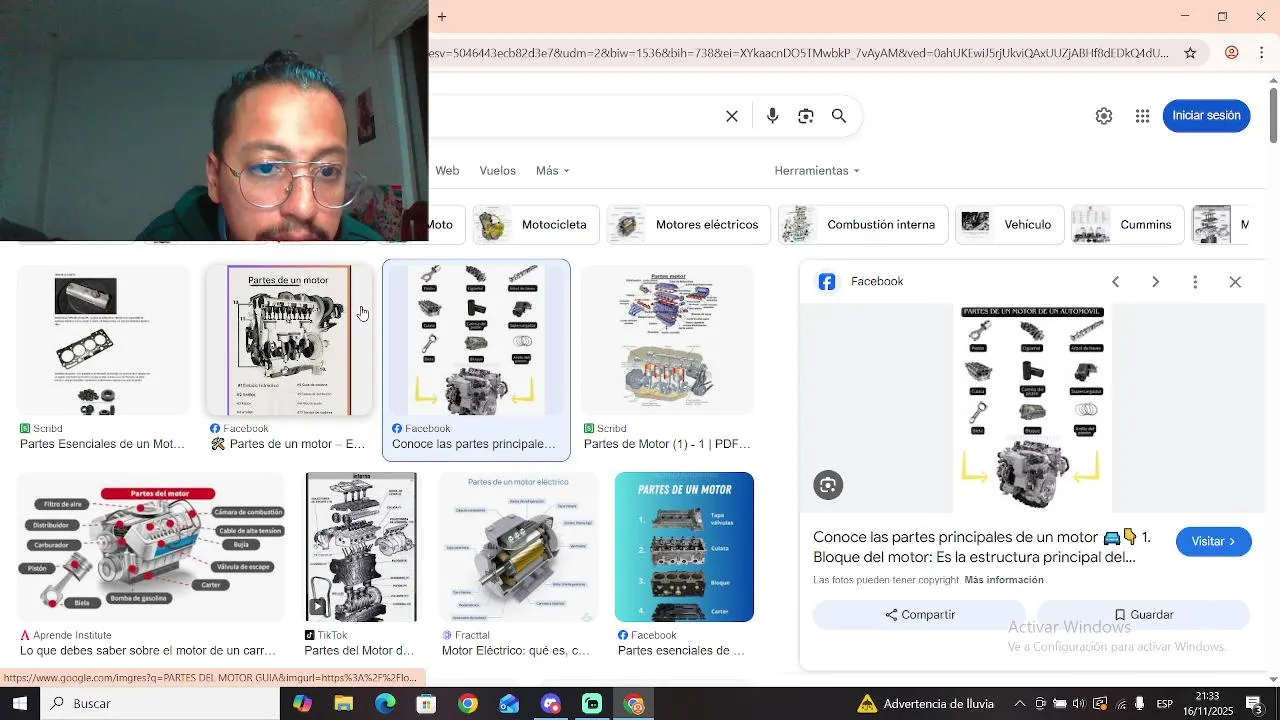The height and width of the screenshot is (720, 1280).
Task: Open the Windows notification center
Action: point(1253,704)
